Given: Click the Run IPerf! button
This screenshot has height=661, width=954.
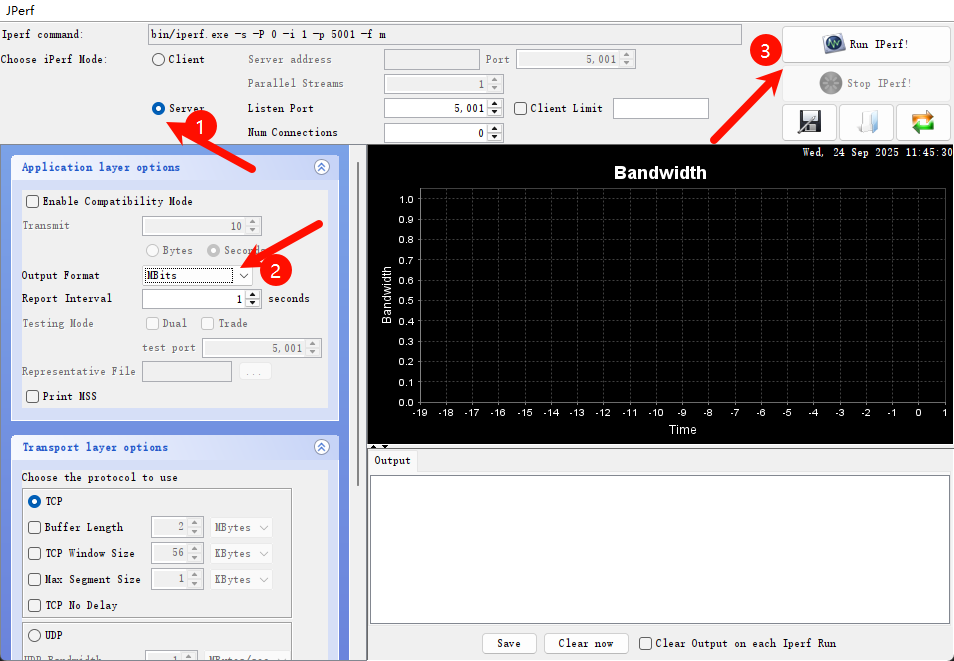Looking at the screenshot, I should 866,44.
